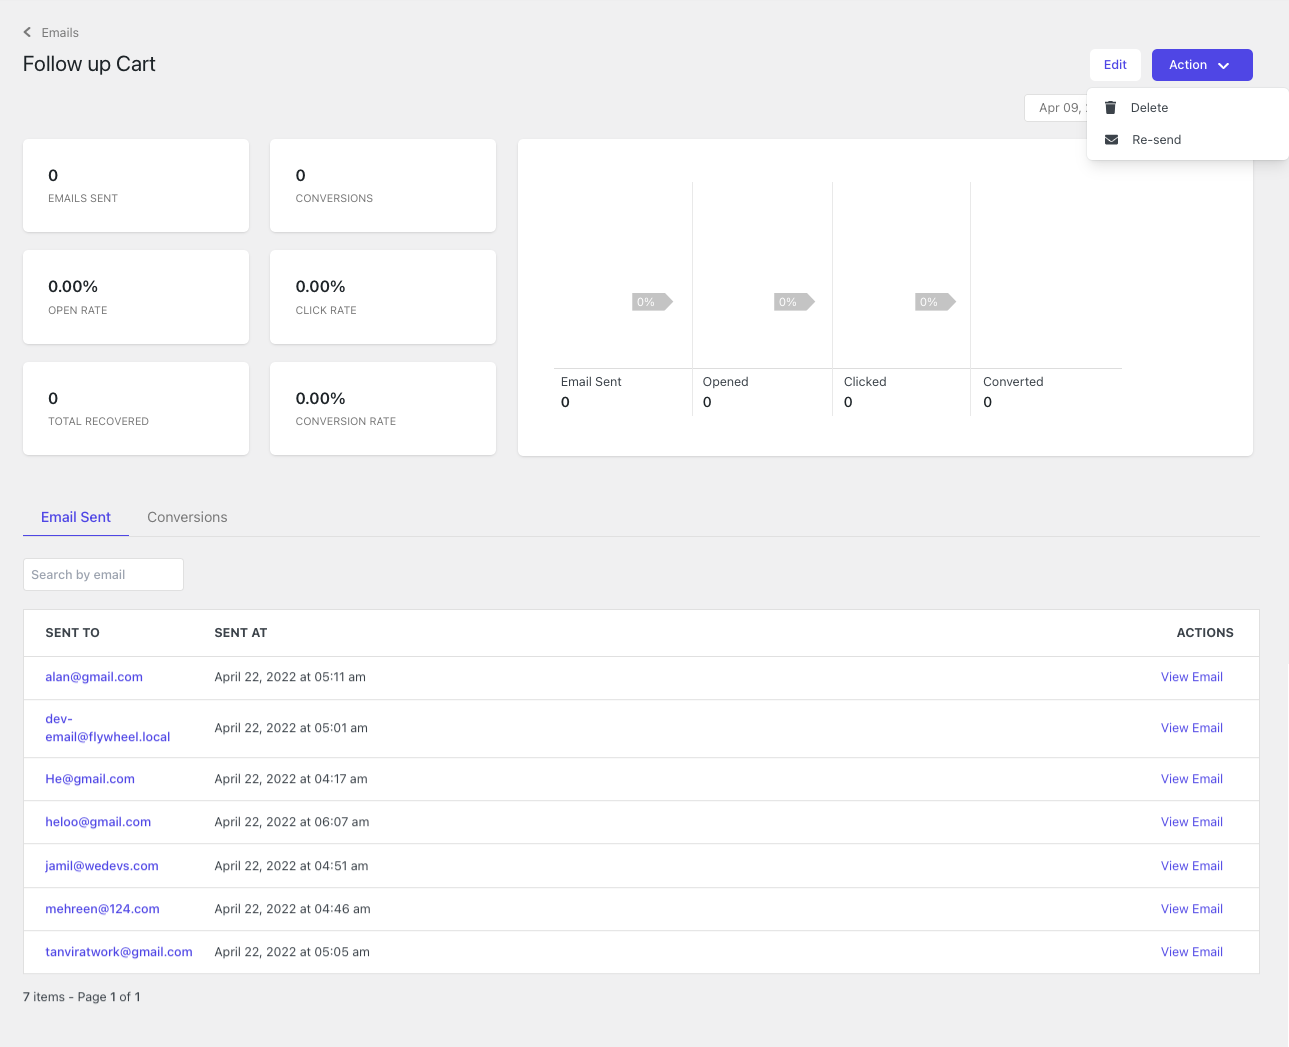Click the Edit button
The image size is (1289, 1047).
pos(1114,64)
